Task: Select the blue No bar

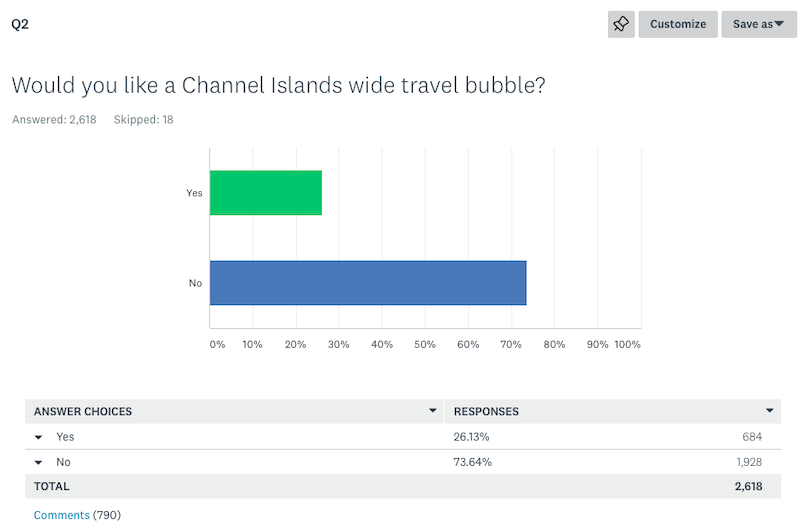Action: click(x=368, y=283)
